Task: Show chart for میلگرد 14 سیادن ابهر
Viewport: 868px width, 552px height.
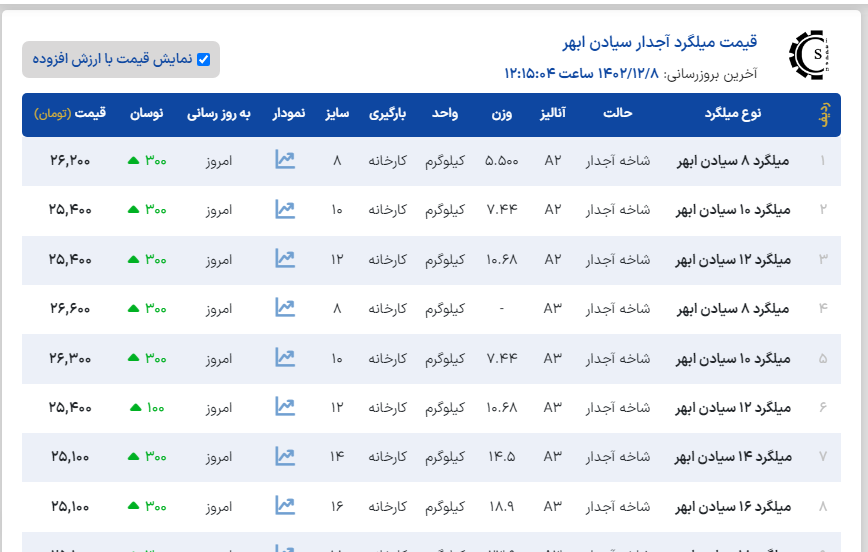Action: [285, 456]
